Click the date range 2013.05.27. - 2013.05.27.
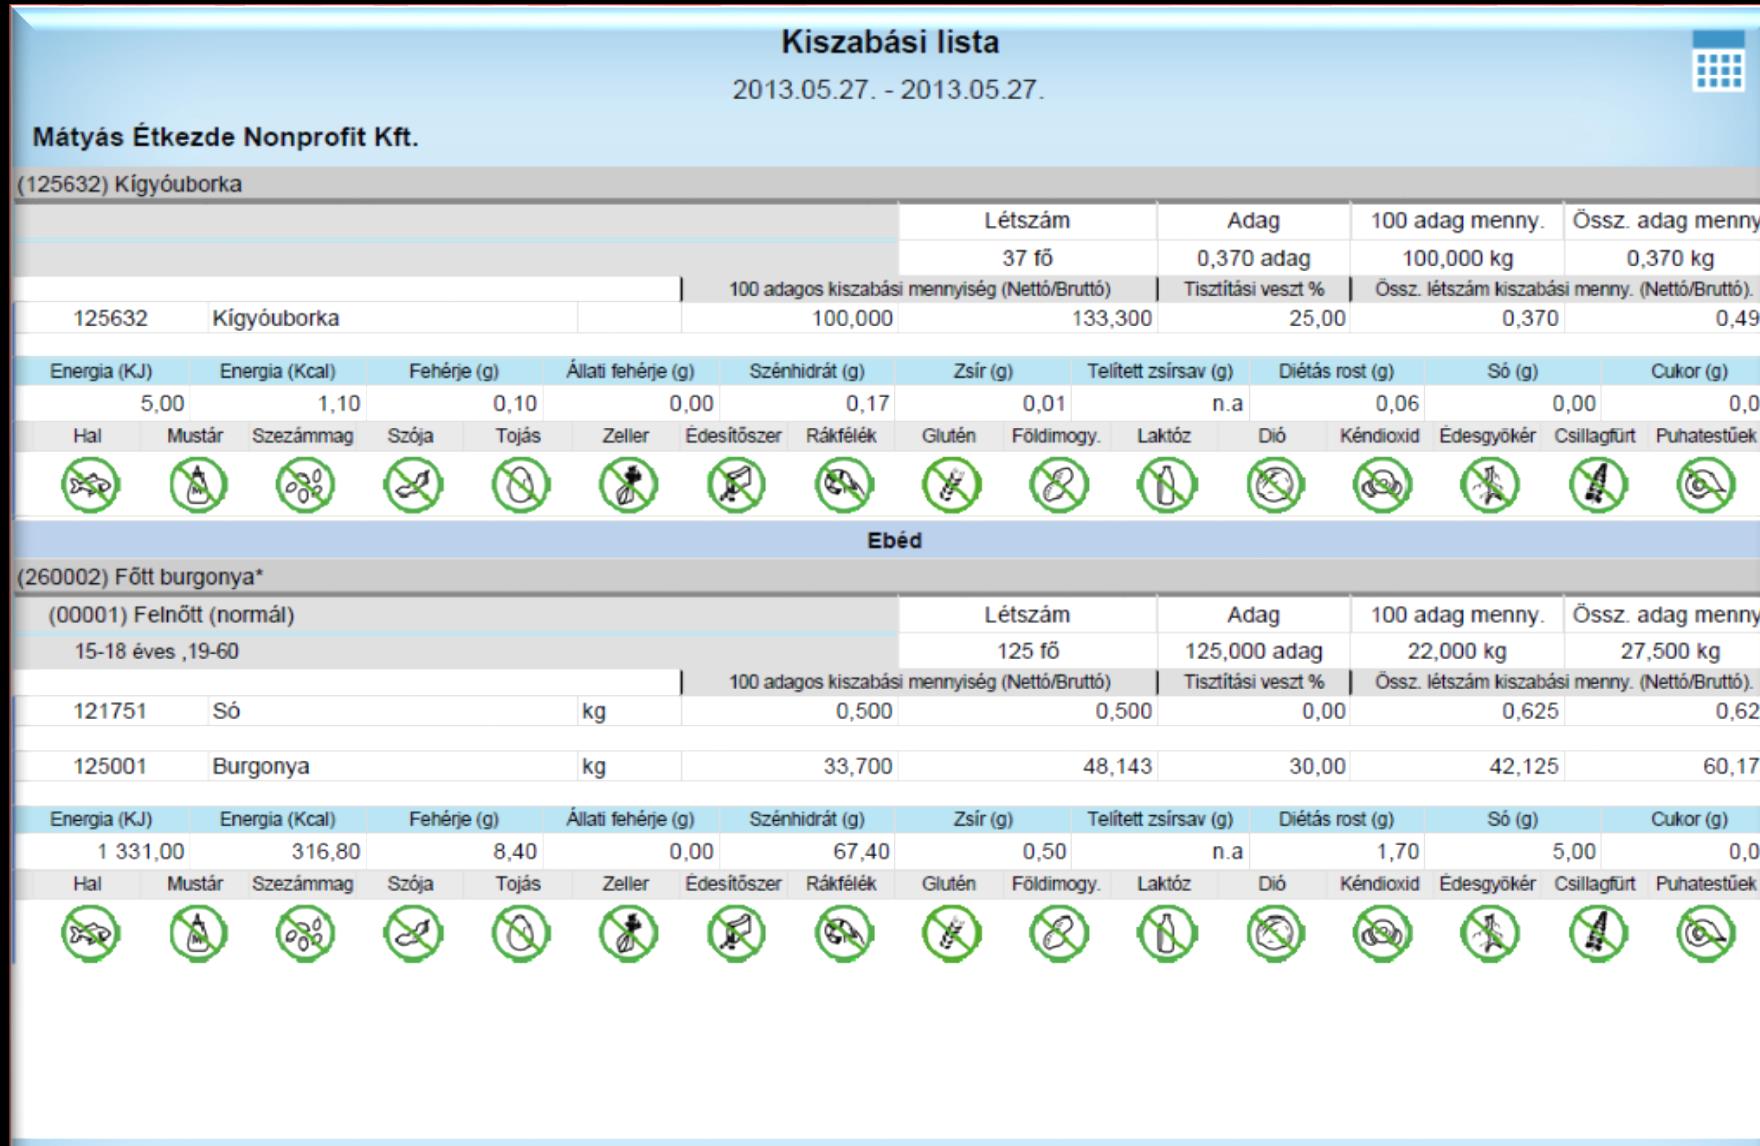 (888, 90)
